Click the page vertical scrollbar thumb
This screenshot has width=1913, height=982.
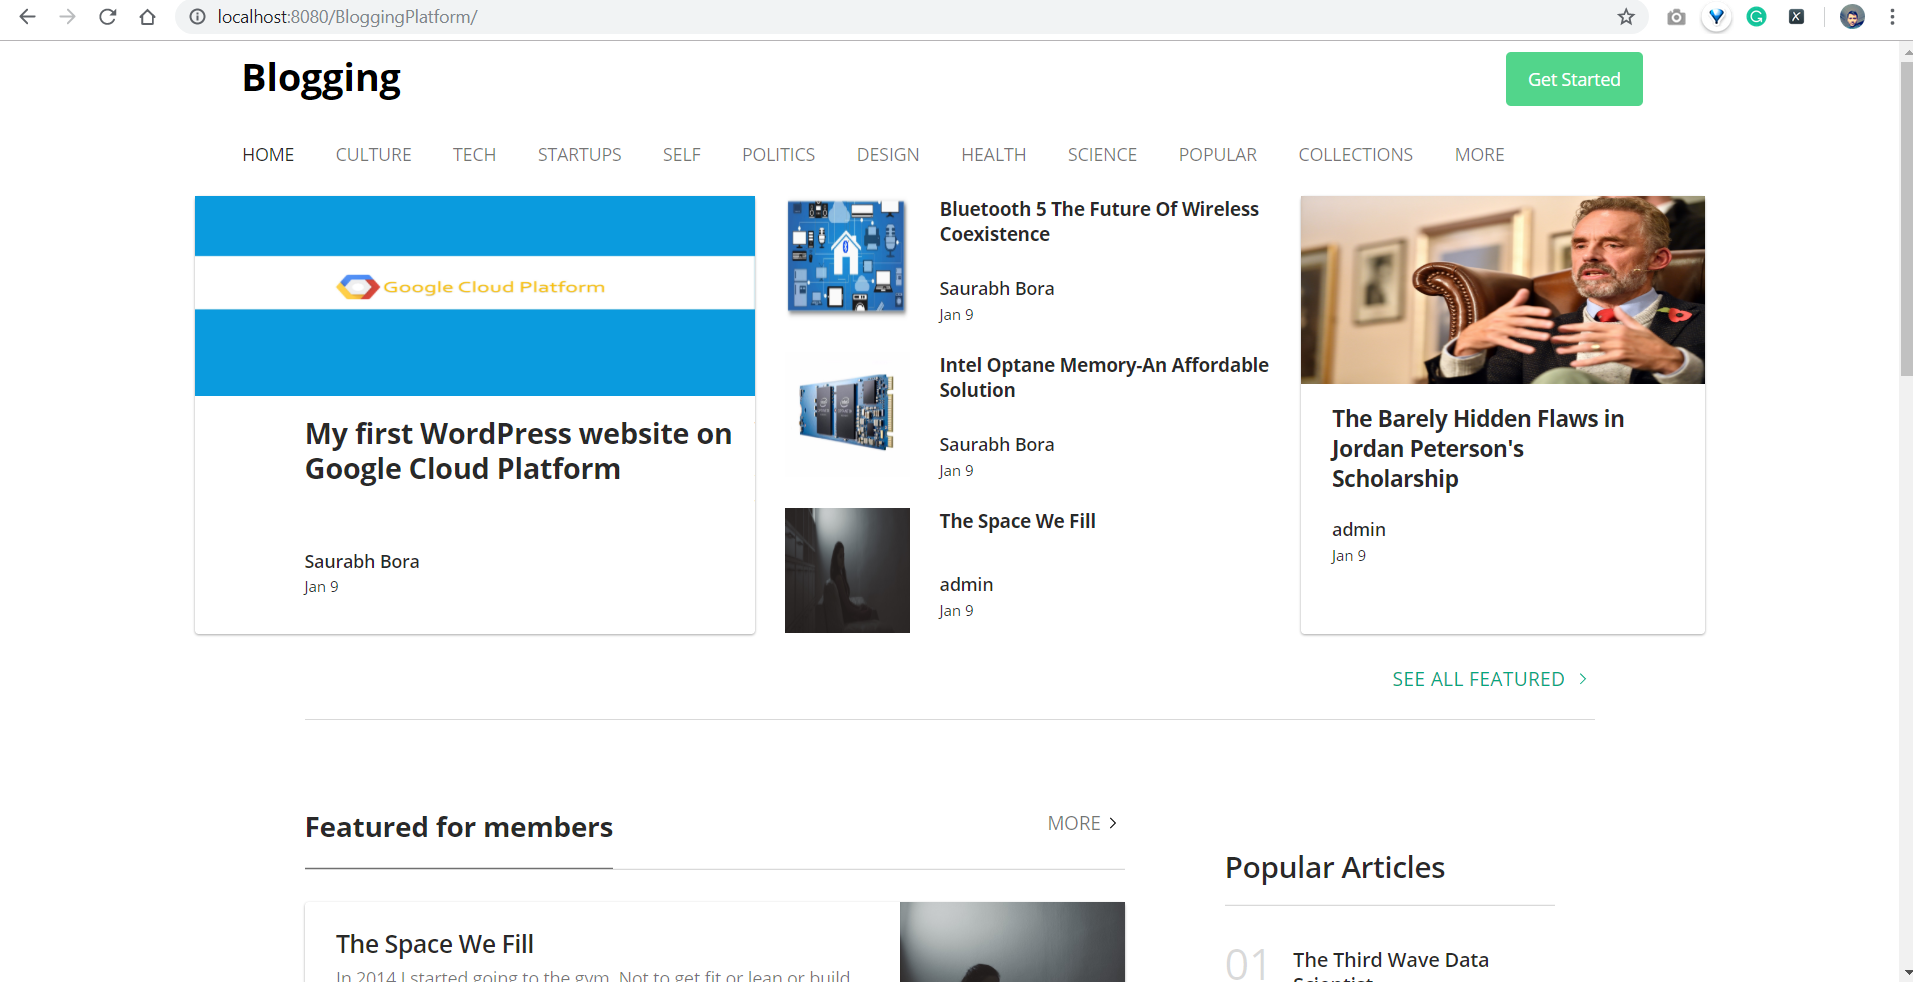pyautogui.click(x=1907, y=218)
